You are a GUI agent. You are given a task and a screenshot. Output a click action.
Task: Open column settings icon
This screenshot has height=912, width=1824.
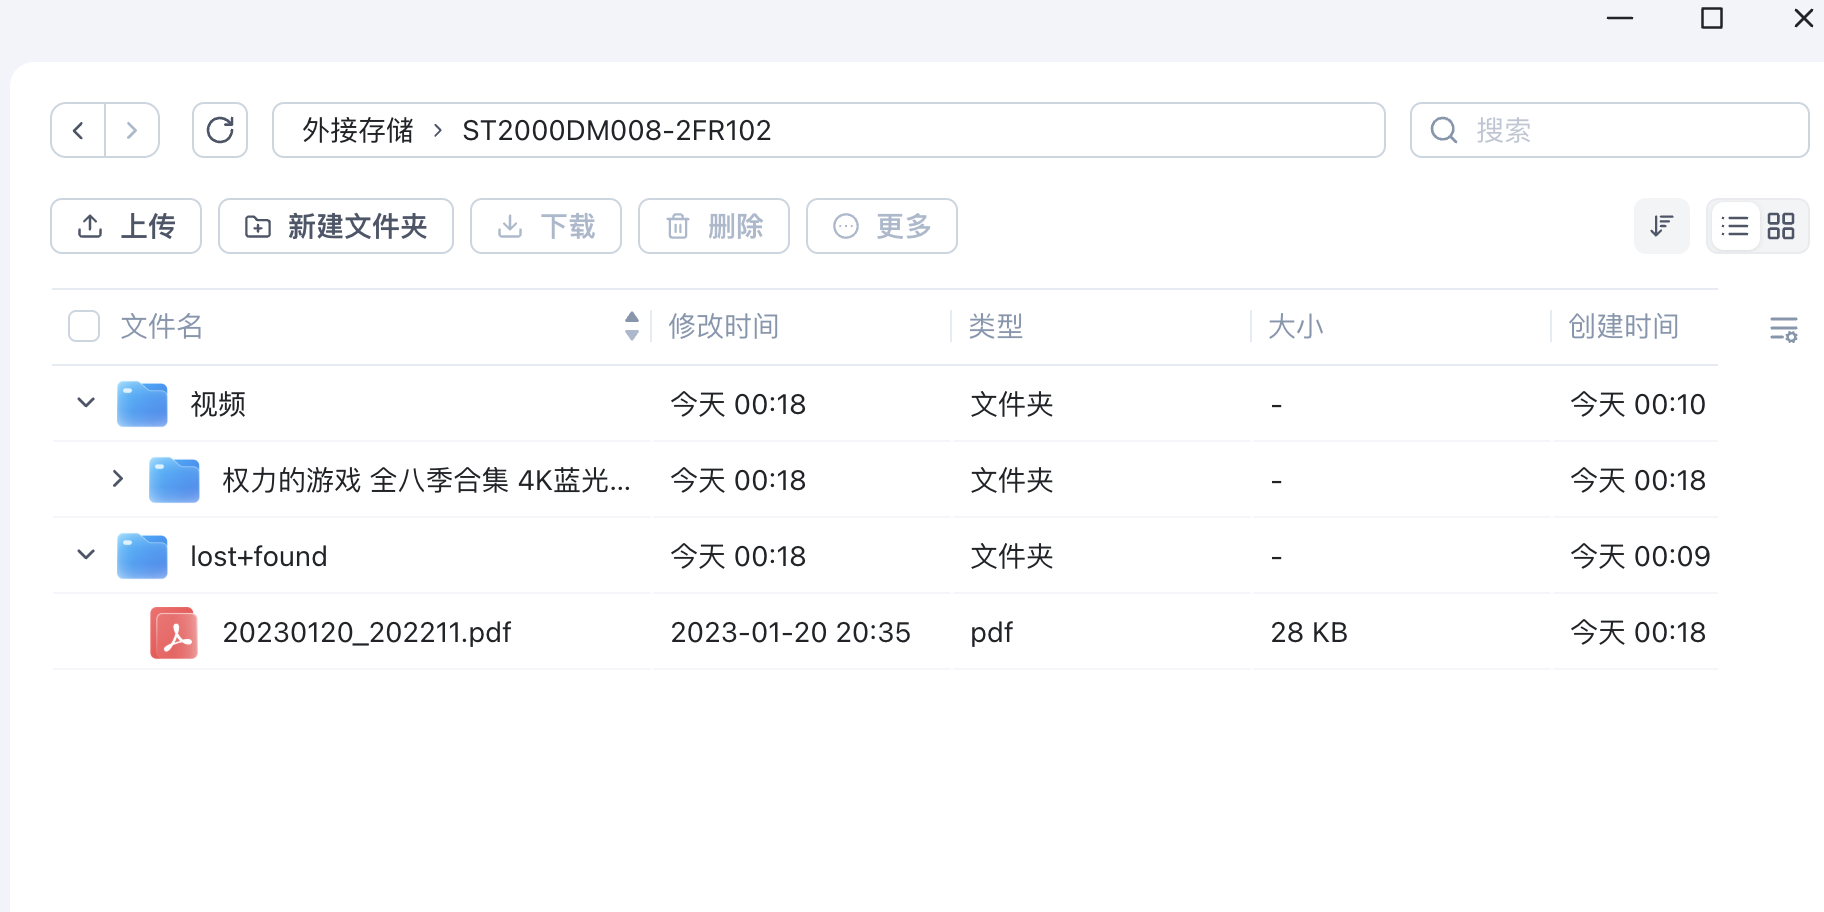(1783, 328)
